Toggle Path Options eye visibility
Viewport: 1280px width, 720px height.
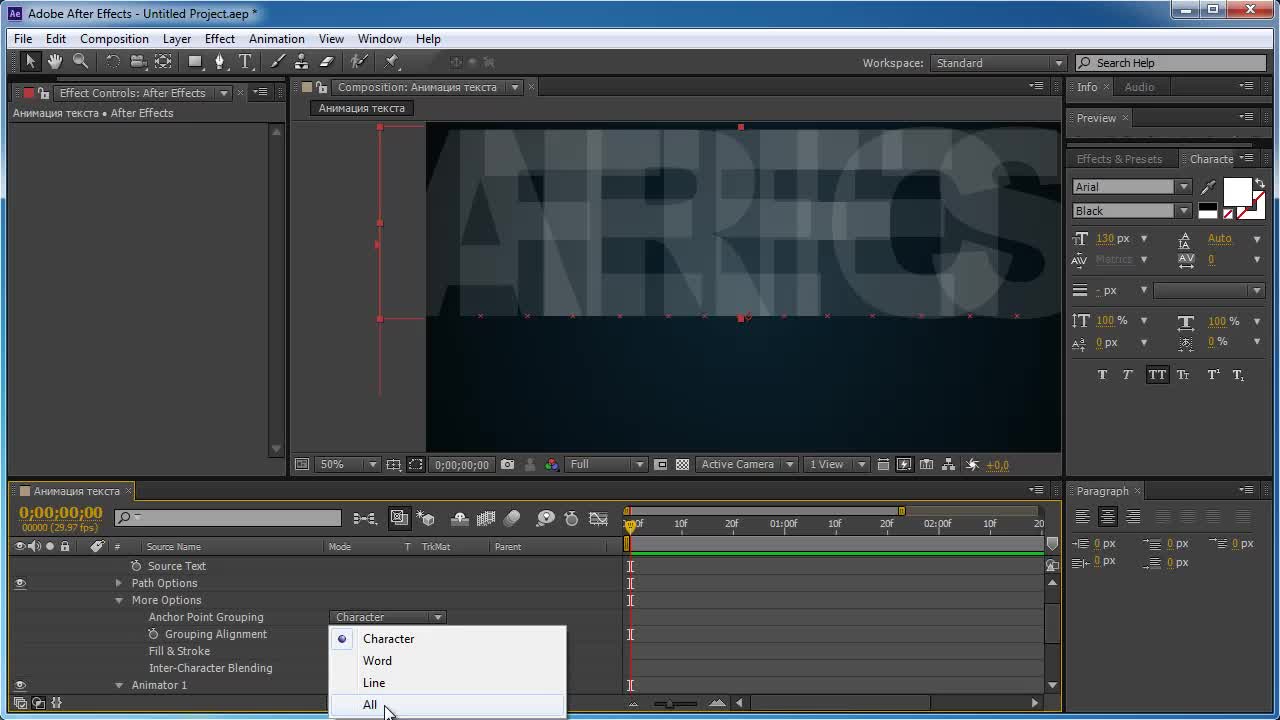20,583
